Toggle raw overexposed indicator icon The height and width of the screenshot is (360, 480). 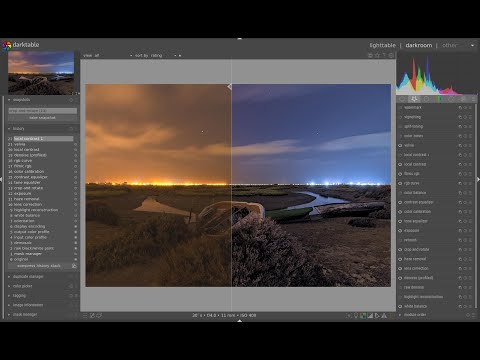tap(363, 315)
